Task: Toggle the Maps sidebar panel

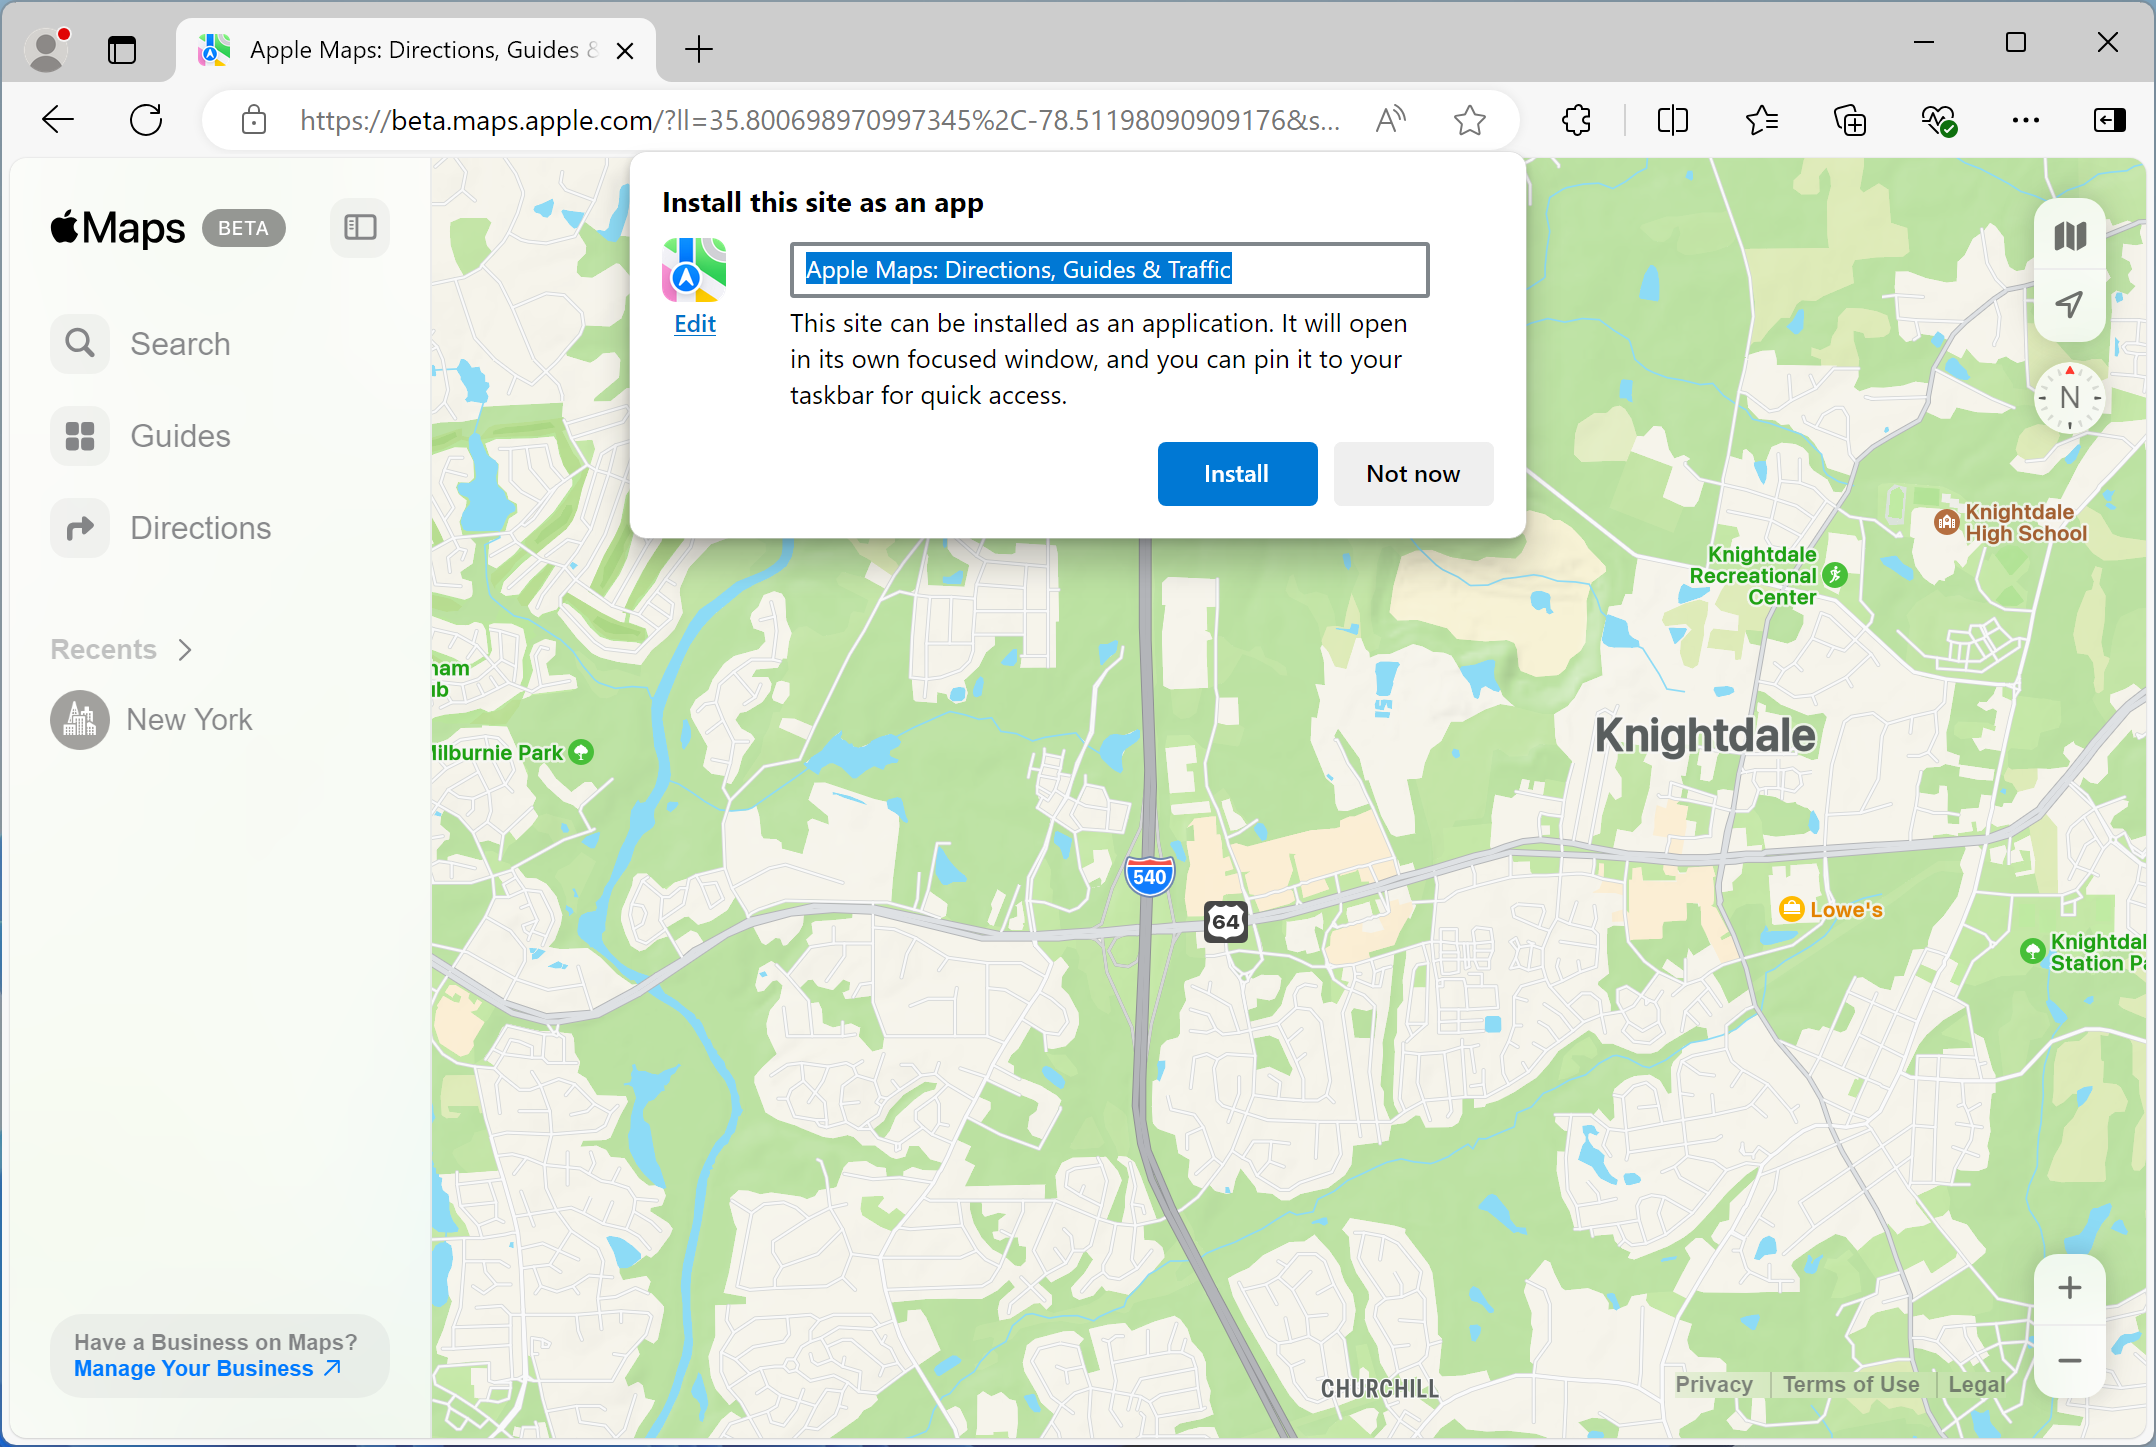Action: coord(359,227)
